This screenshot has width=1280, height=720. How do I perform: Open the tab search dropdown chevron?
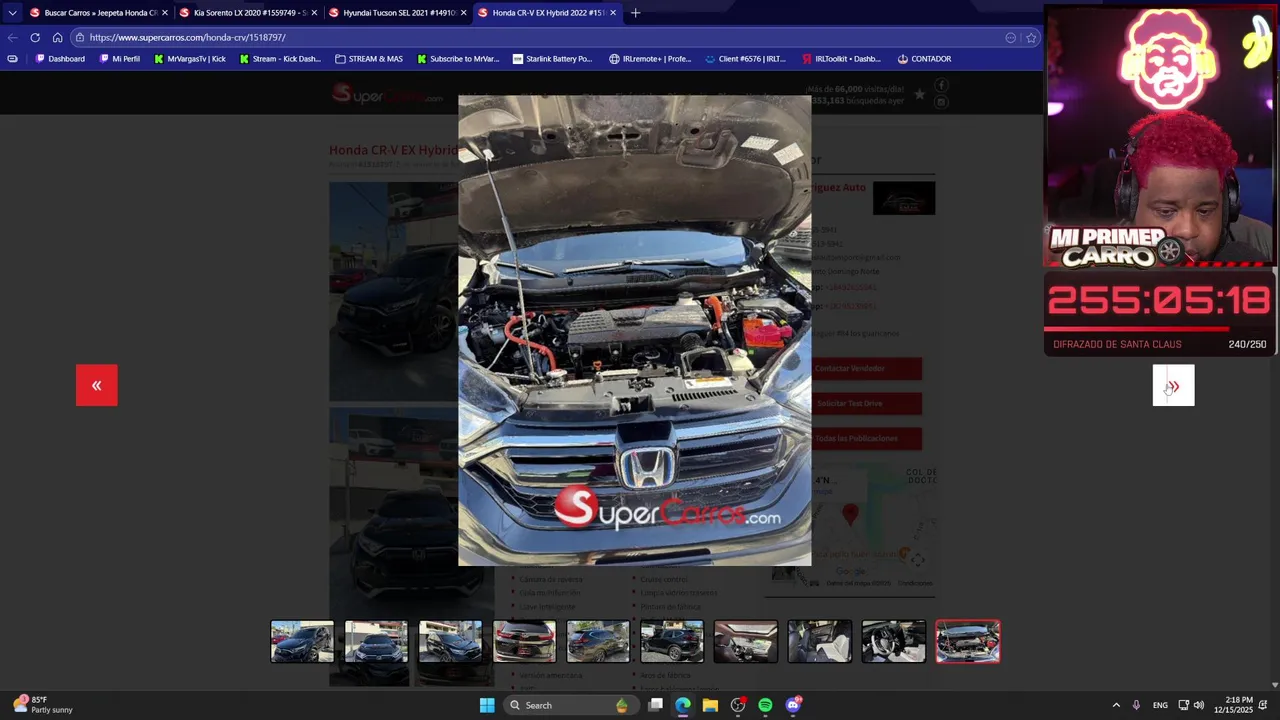pyautogui.click(x=12, y=13)
